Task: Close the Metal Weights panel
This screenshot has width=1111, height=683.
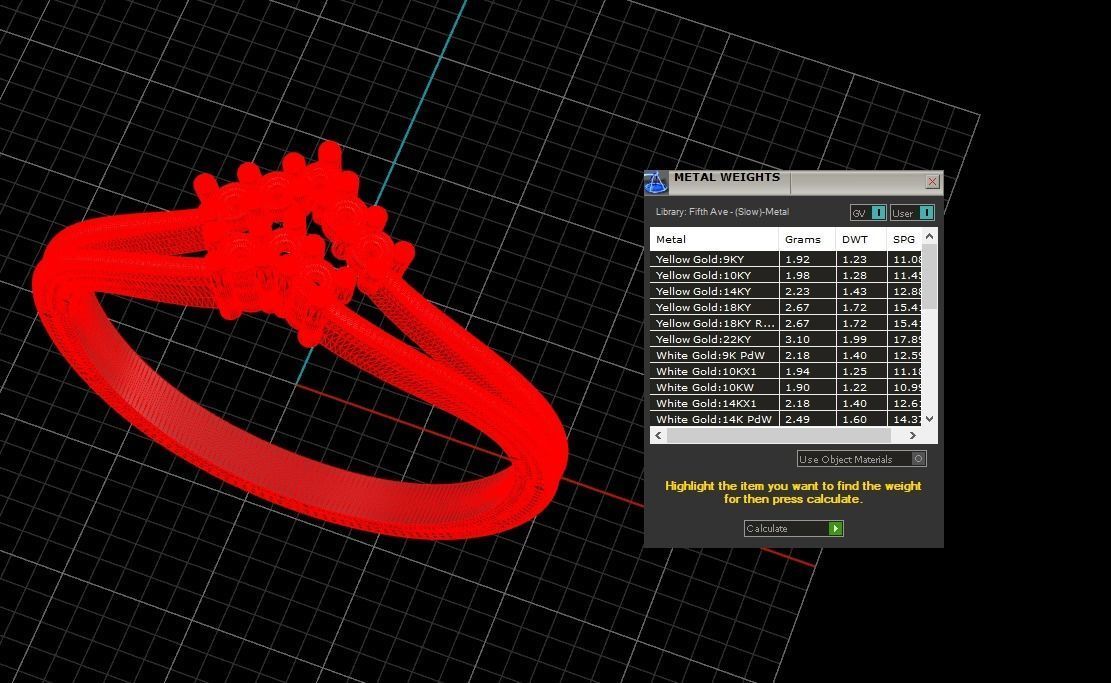Action: [x=932, y=182]
